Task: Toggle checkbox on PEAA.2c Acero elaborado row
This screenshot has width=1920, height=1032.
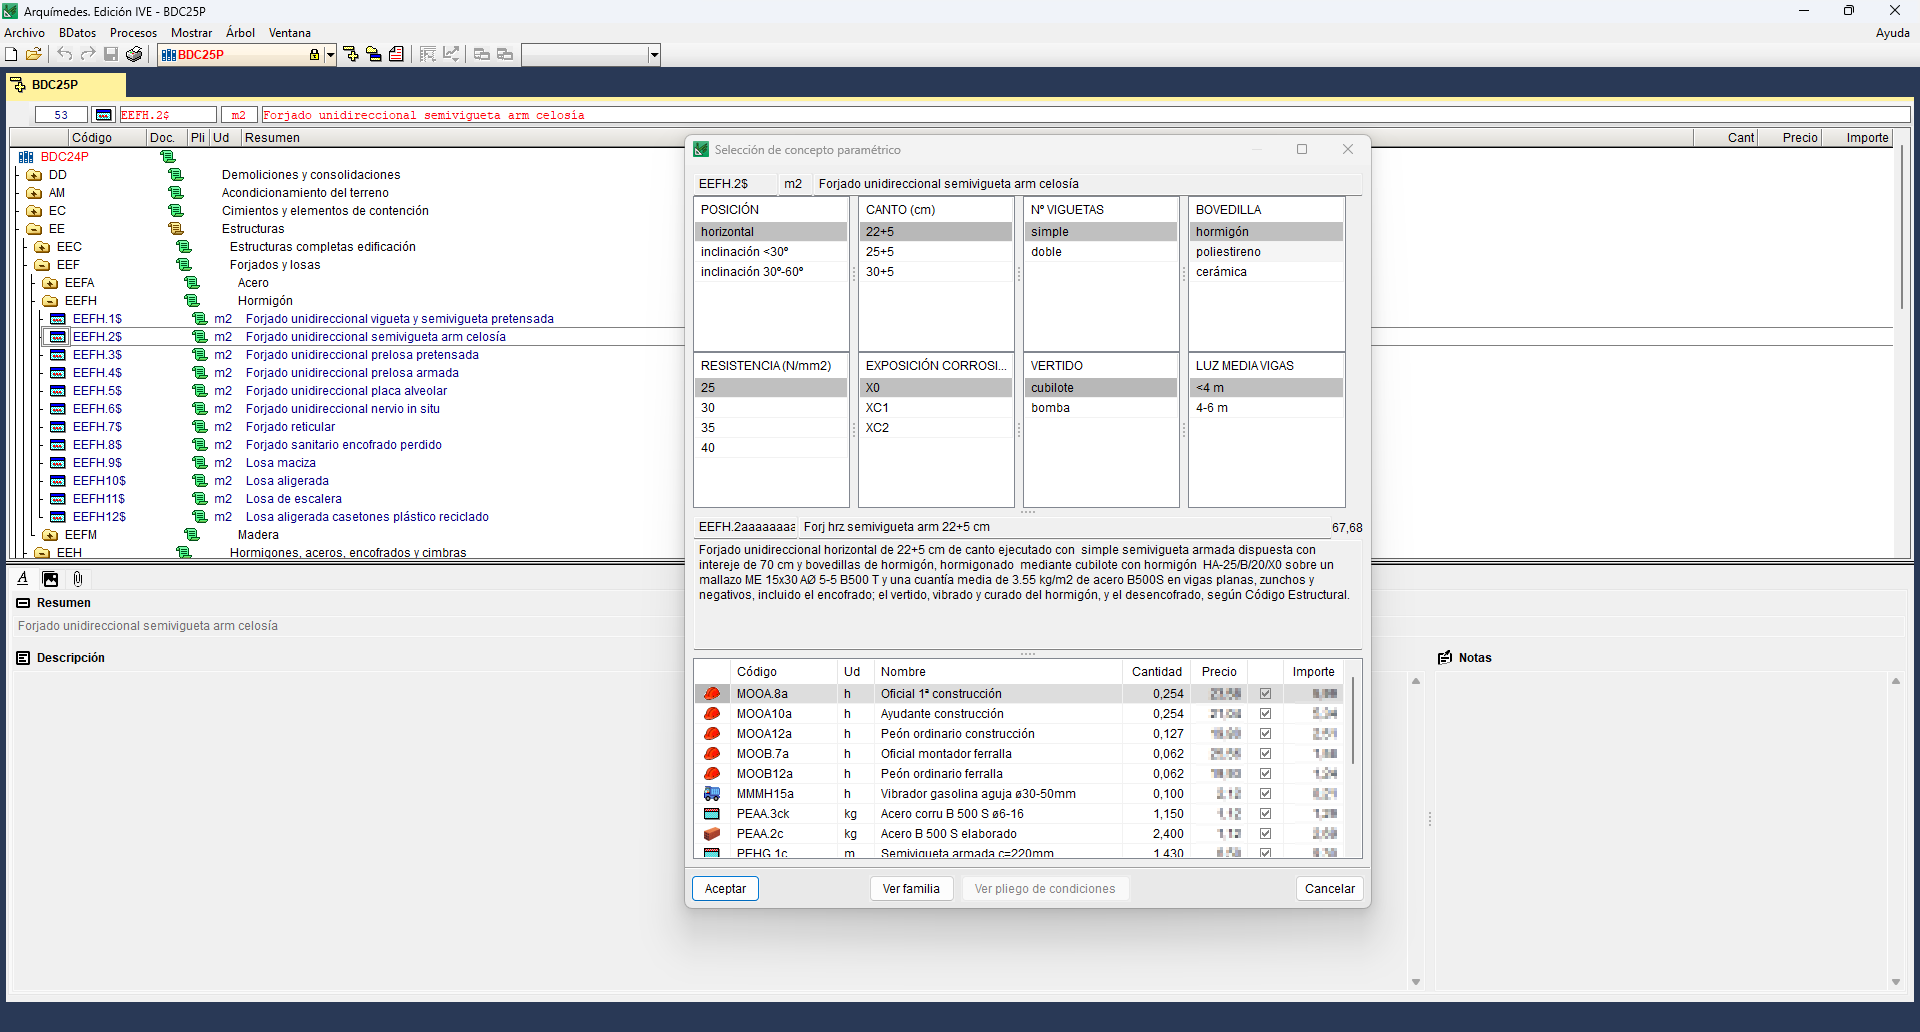Action: [x=1265, y=834]
